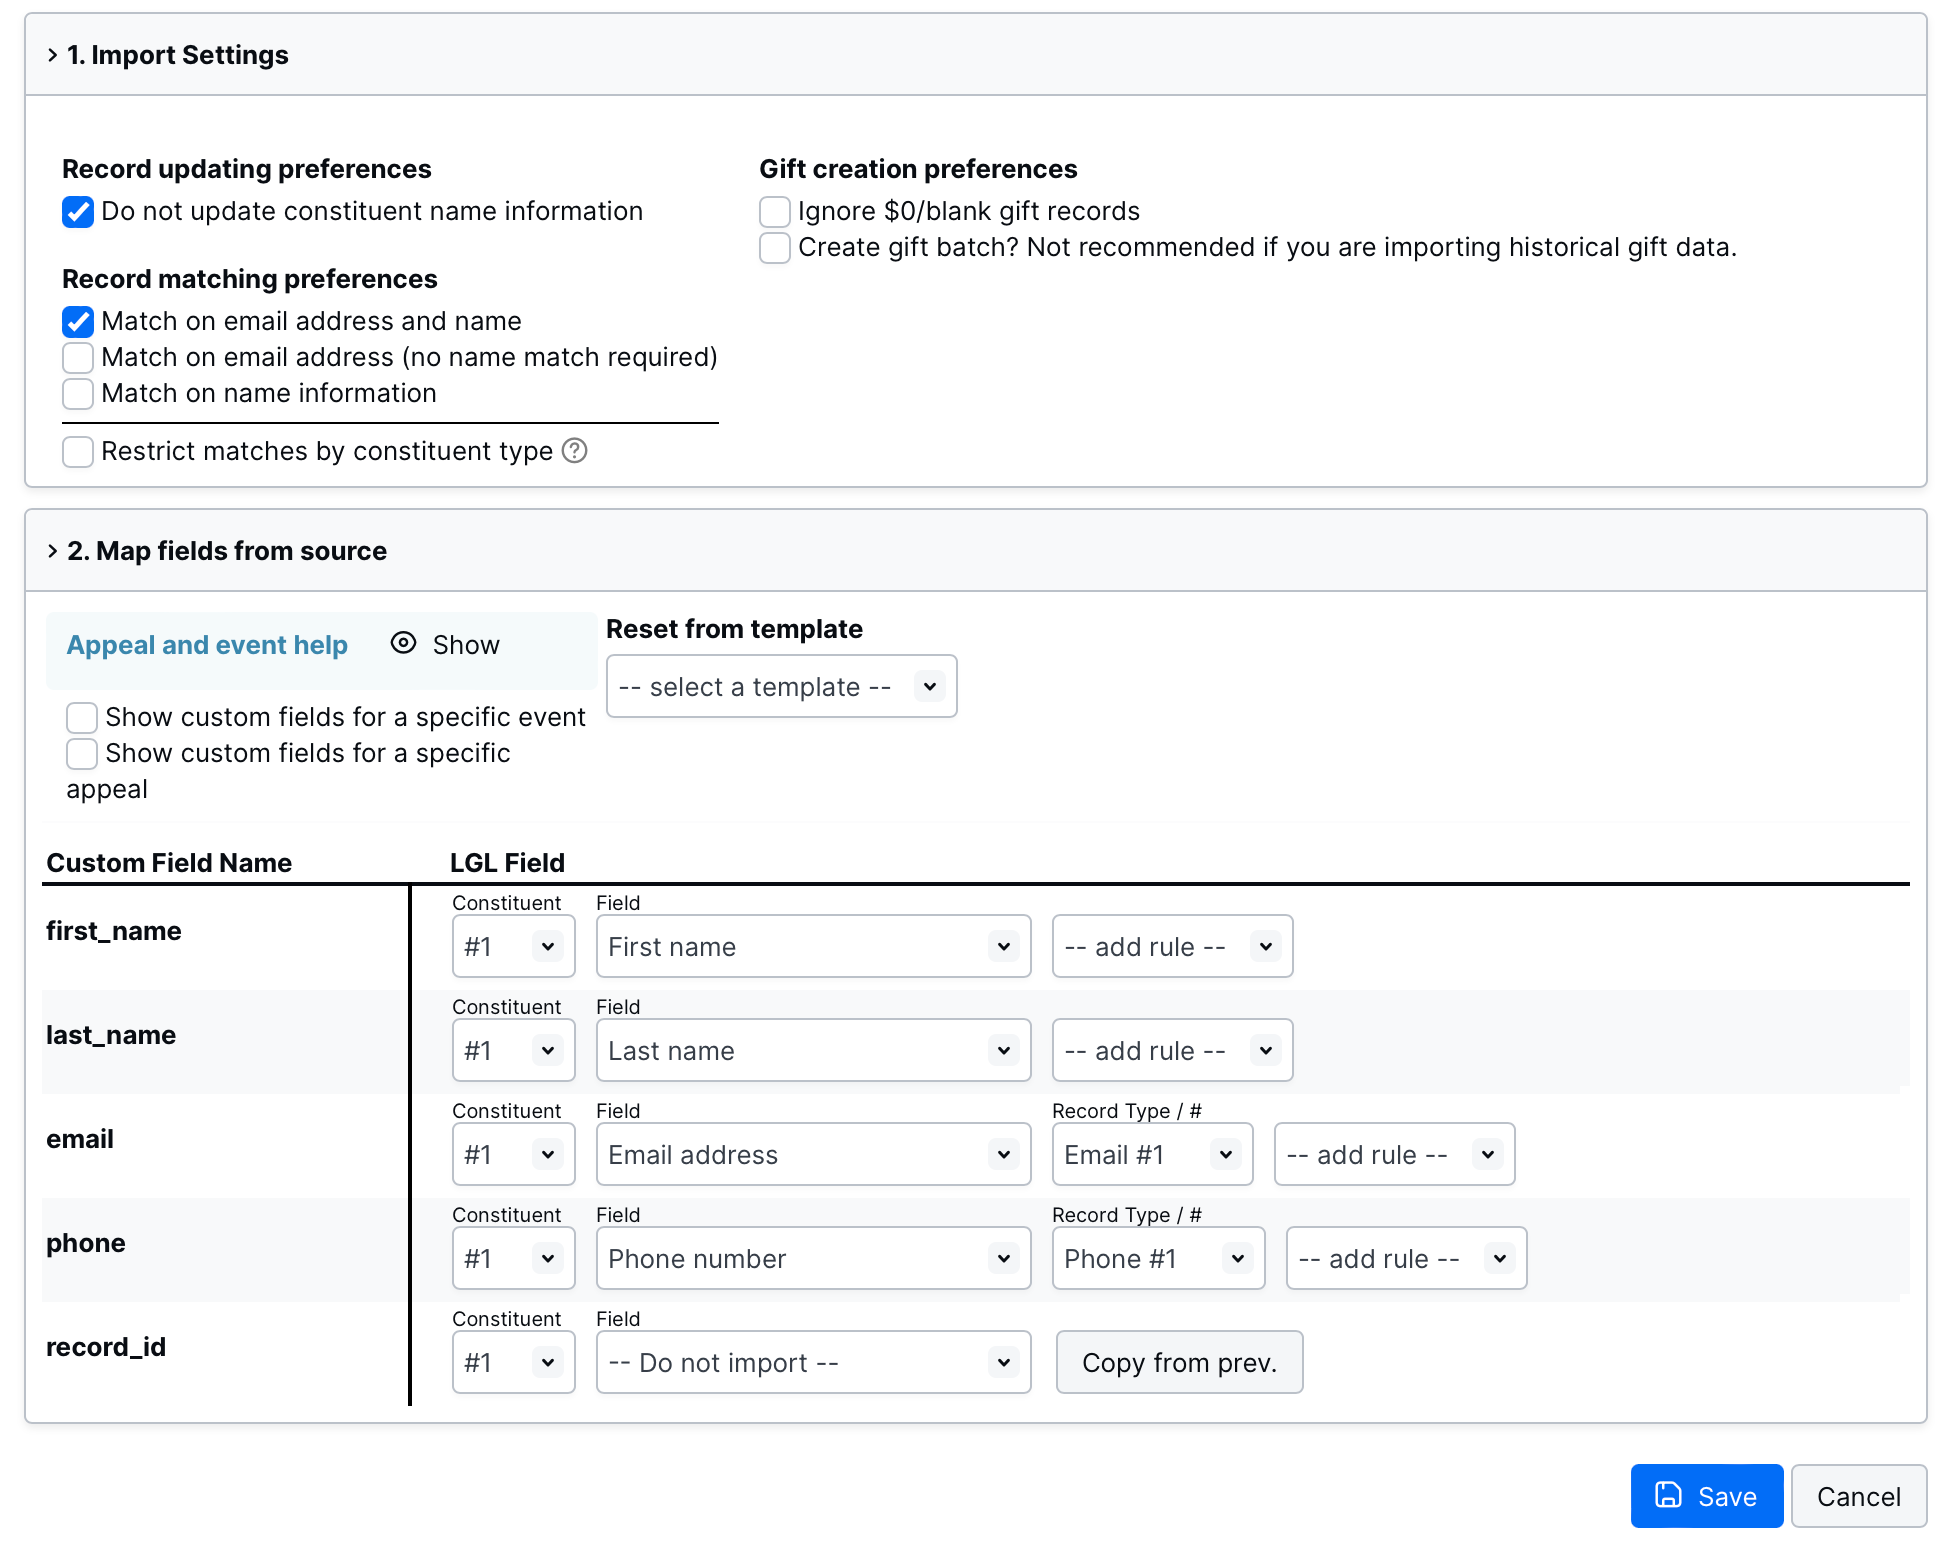Collapse the Map fields from source section
1956x1548 pixels.
[53, 551]
